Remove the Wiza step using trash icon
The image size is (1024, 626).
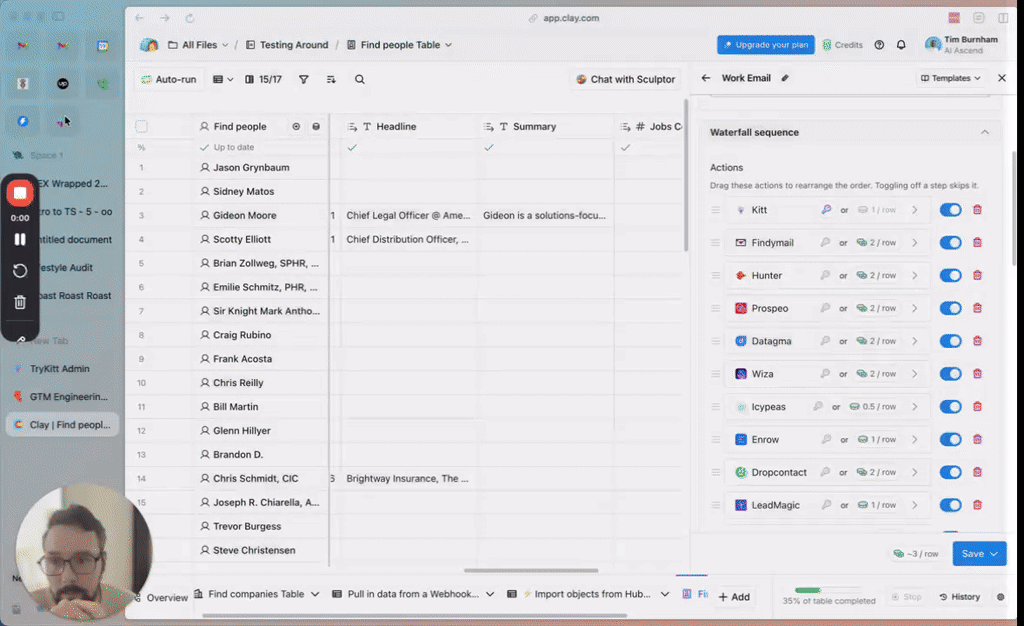click(x=977, y=374)
